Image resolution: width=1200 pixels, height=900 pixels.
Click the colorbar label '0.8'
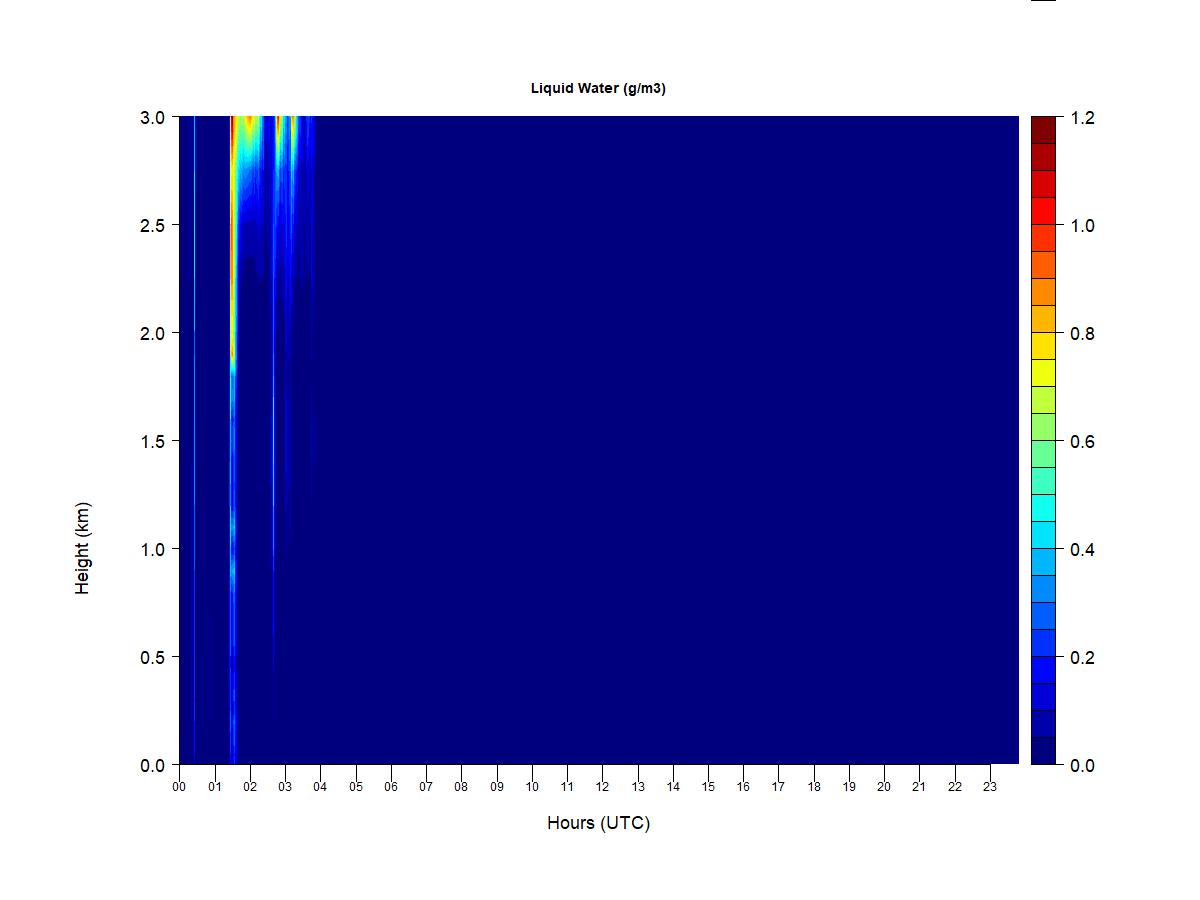pyautogui.click(x=1082, y=334)
